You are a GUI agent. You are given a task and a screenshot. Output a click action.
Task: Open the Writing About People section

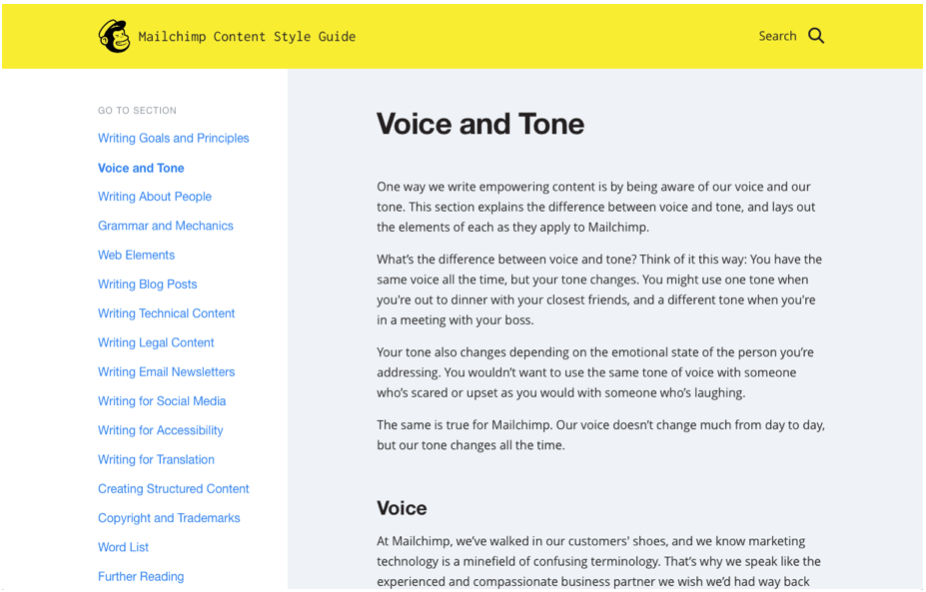(155, 197)
